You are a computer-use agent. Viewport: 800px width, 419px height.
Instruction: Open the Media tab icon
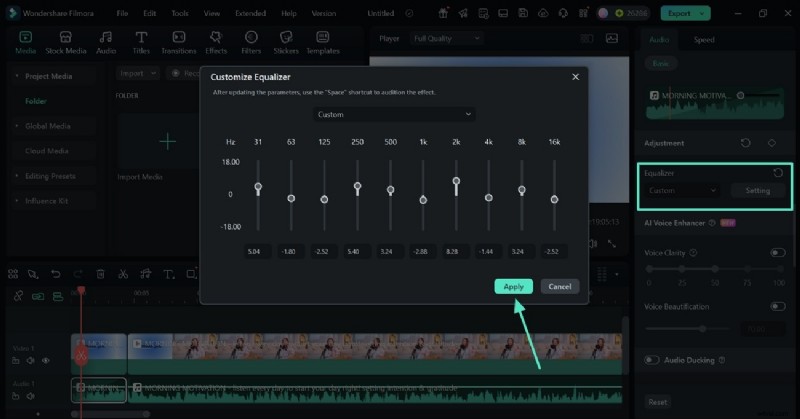pos(26,37)
